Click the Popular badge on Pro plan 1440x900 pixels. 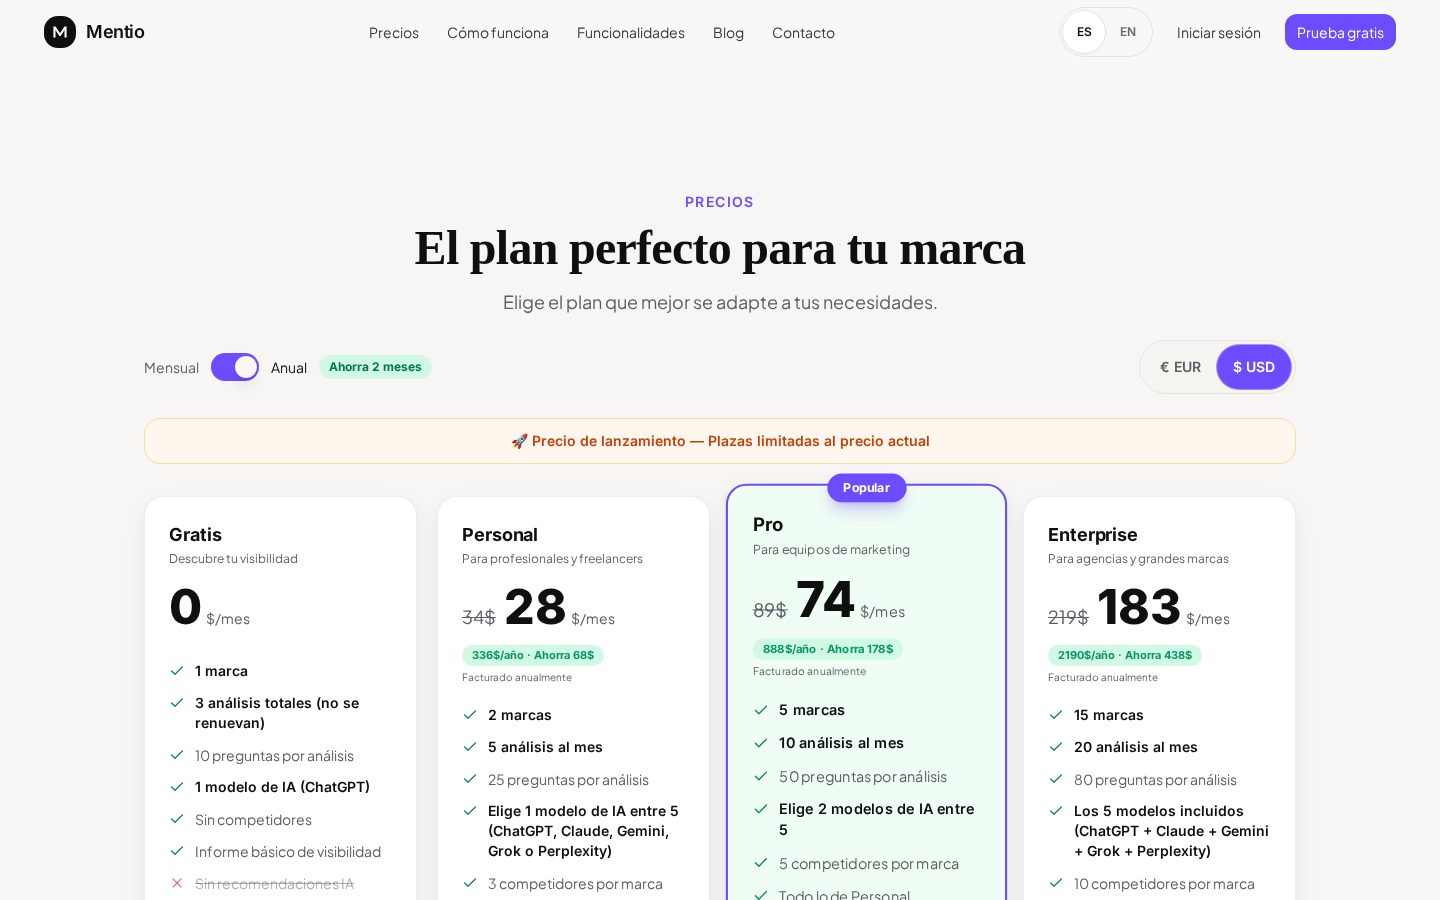point(866,488)
